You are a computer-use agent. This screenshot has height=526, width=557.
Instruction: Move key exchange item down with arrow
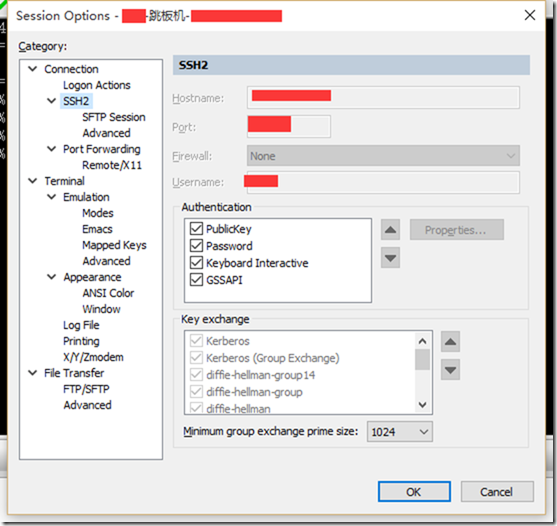tap(450, 370)
